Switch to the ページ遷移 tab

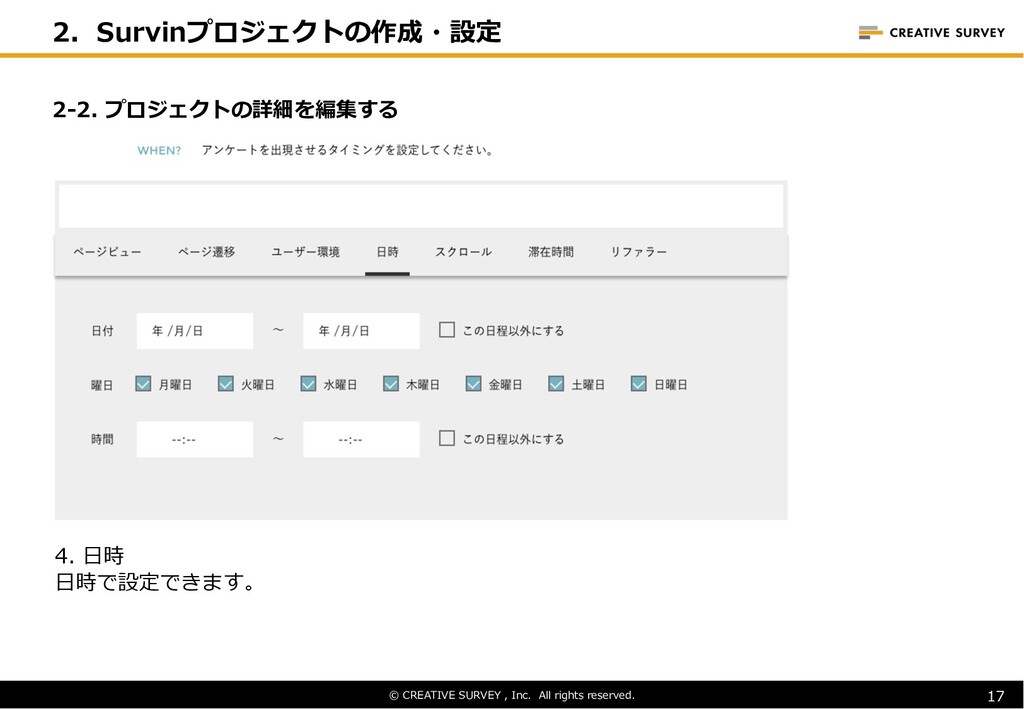point(206,252)
